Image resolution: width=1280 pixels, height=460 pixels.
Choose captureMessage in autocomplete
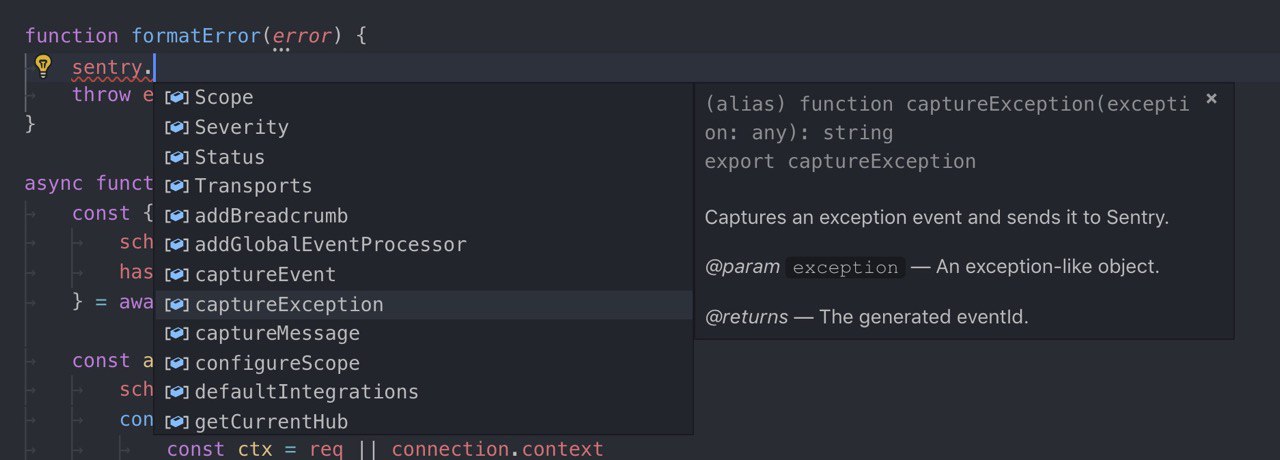(x=423, y=333)
